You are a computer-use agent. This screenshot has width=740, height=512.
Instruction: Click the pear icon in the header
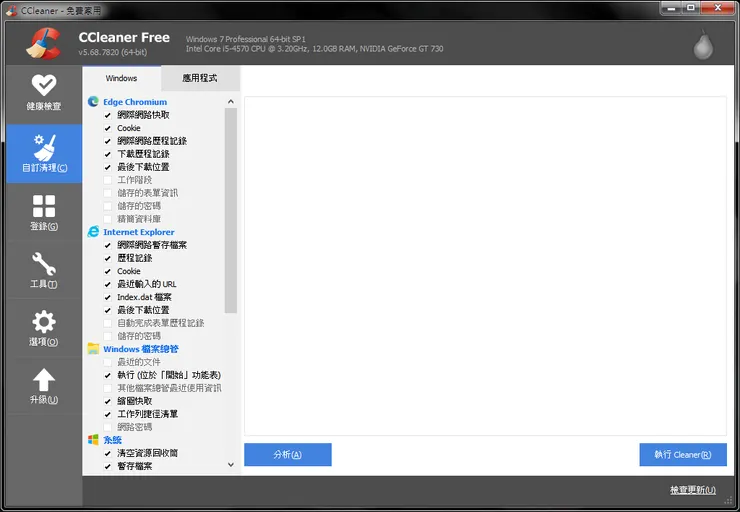(703, 45)
